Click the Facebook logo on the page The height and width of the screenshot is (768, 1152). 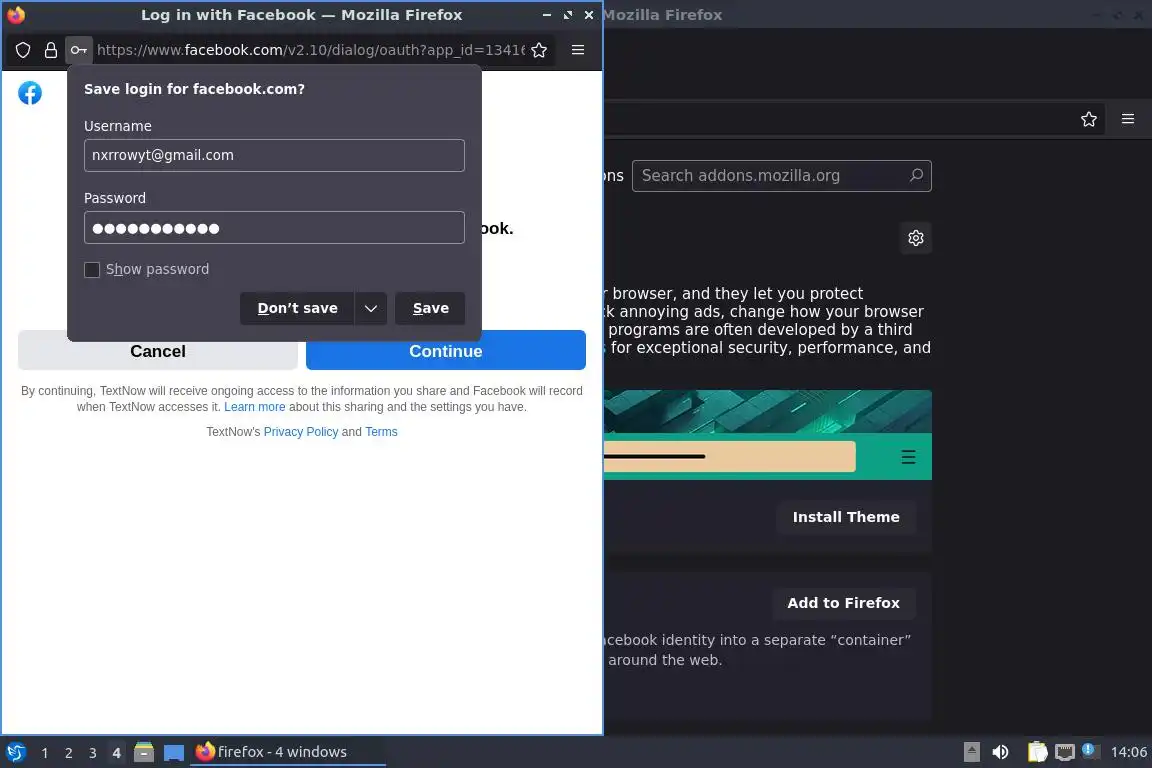30,93
